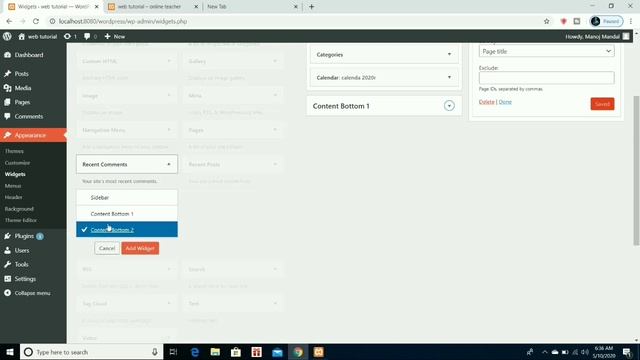
Task: Click the WordPress logo icon
Action: (x=7, y=36)
